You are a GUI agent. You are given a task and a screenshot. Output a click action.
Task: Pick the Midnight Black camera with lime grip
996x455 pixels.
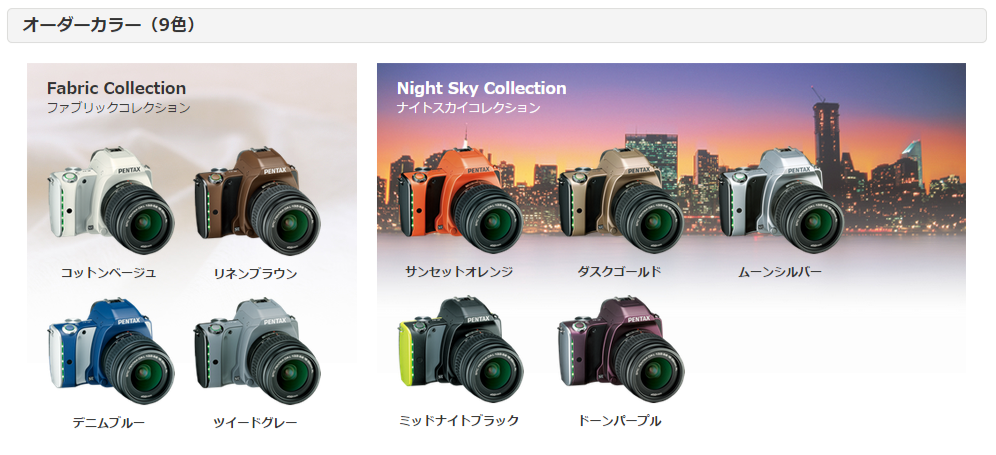(x=460, y=350)
